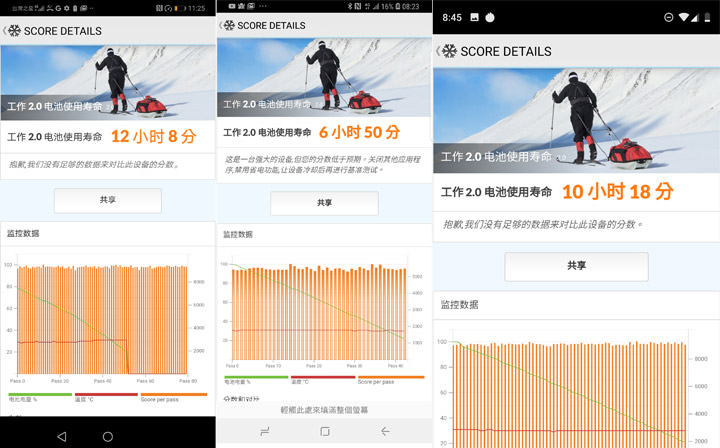720x448 pixels.
Task: Tap the monitoring chart on middle phone
Action: coord(321,313)
